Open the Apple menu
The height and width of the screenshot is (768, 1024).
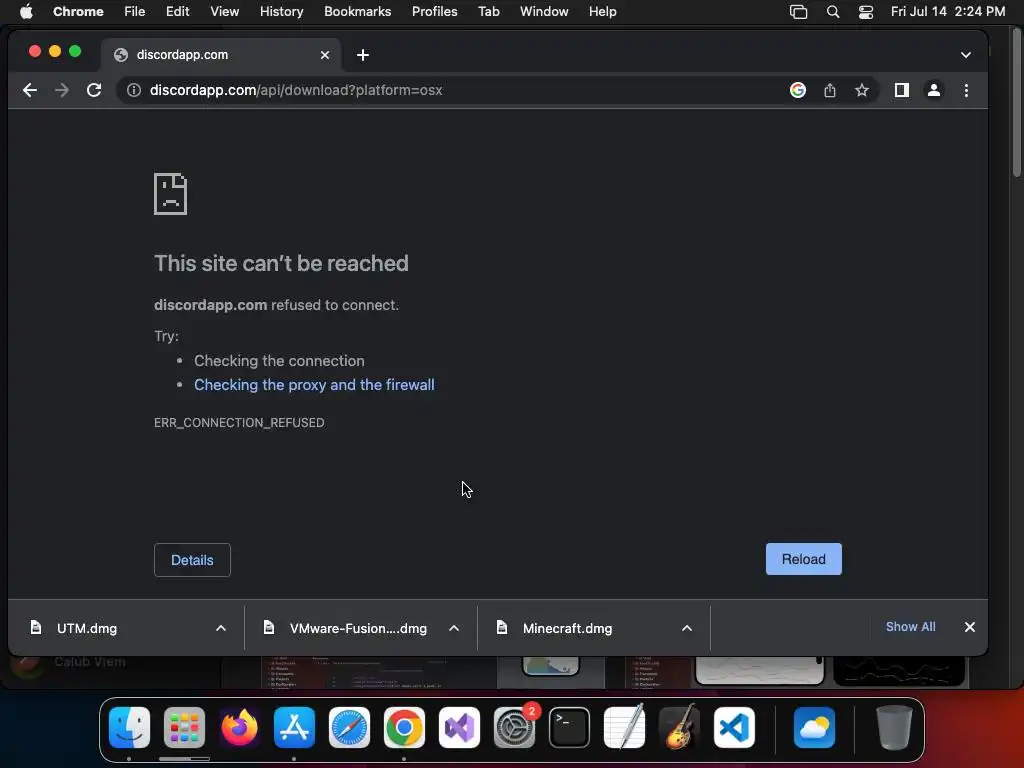[26, 12]
